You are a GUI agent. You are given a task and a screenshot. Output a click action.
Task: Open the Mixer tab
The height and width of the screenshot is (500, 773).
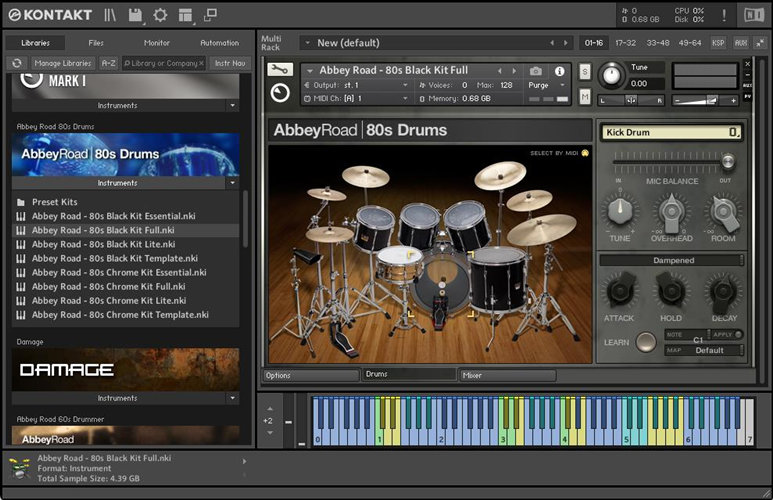tap(507, 375)
